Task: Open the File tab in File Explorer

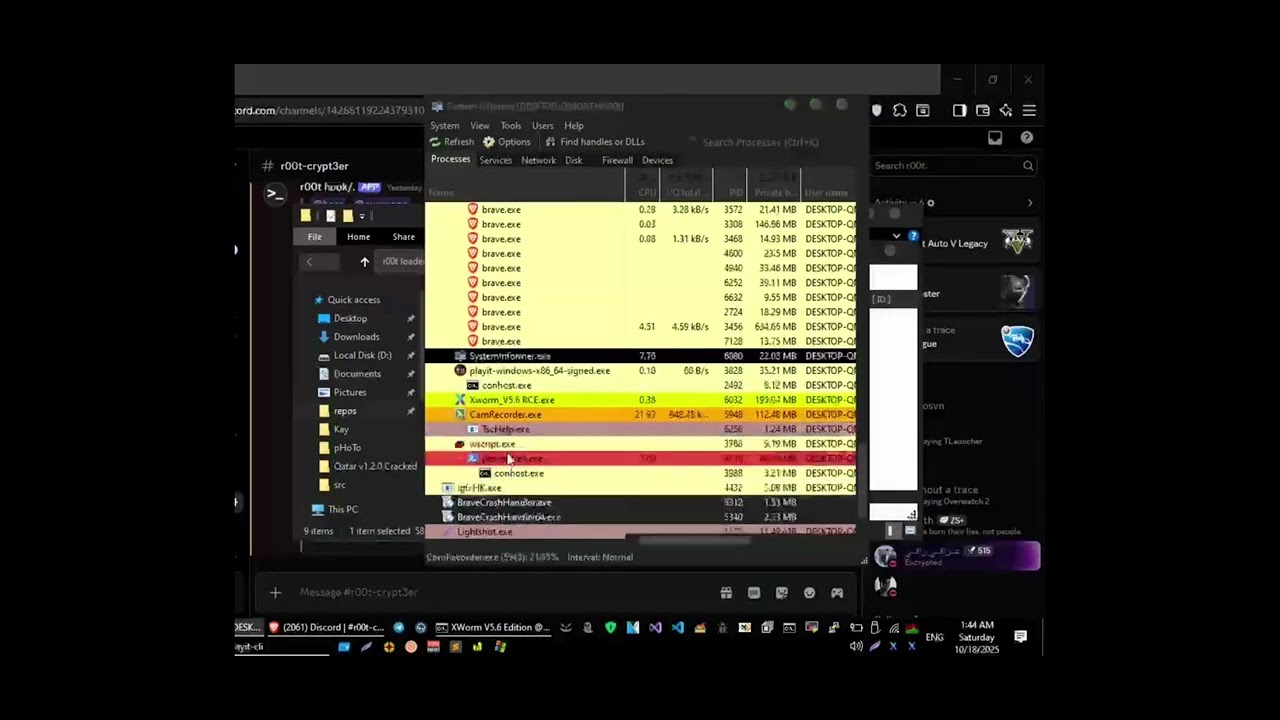Action: point(314,237)
